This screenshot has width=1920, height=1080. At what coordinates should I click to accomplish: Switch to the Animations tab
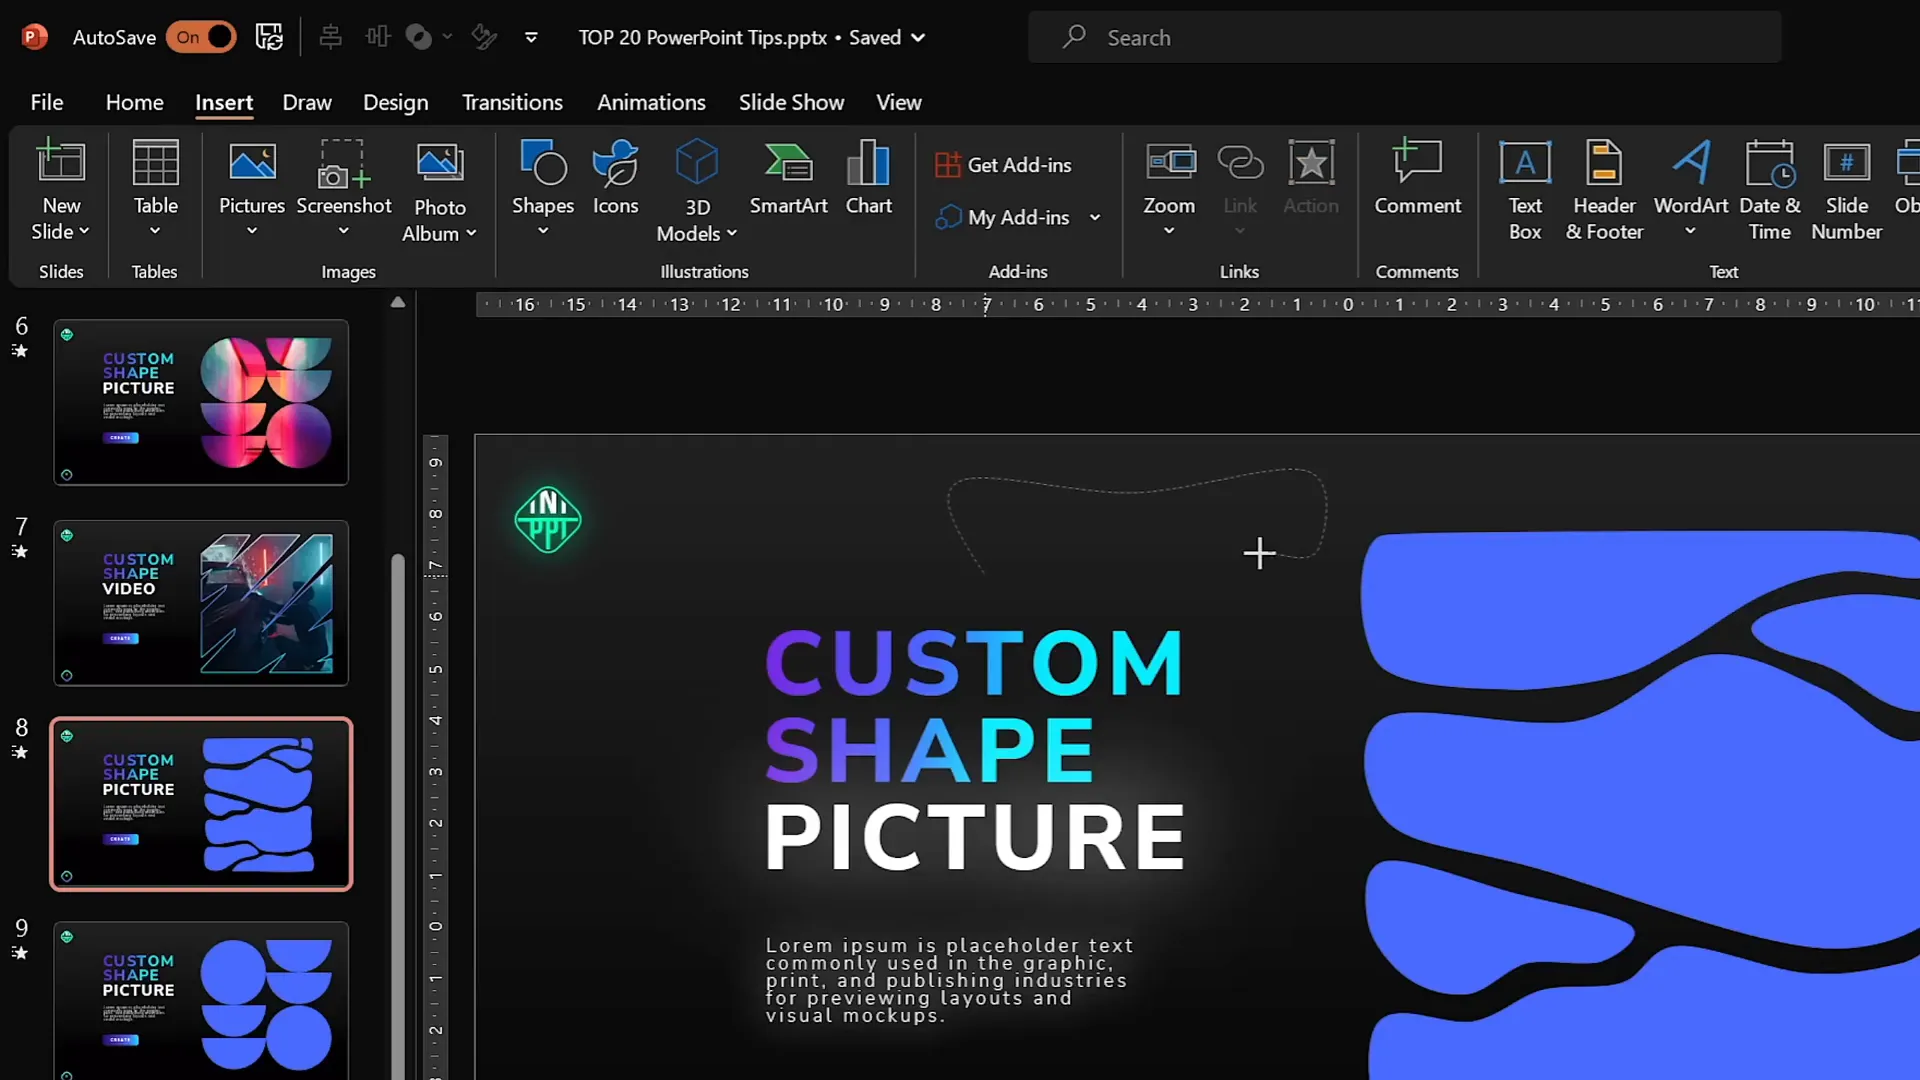tap(651, 102)
